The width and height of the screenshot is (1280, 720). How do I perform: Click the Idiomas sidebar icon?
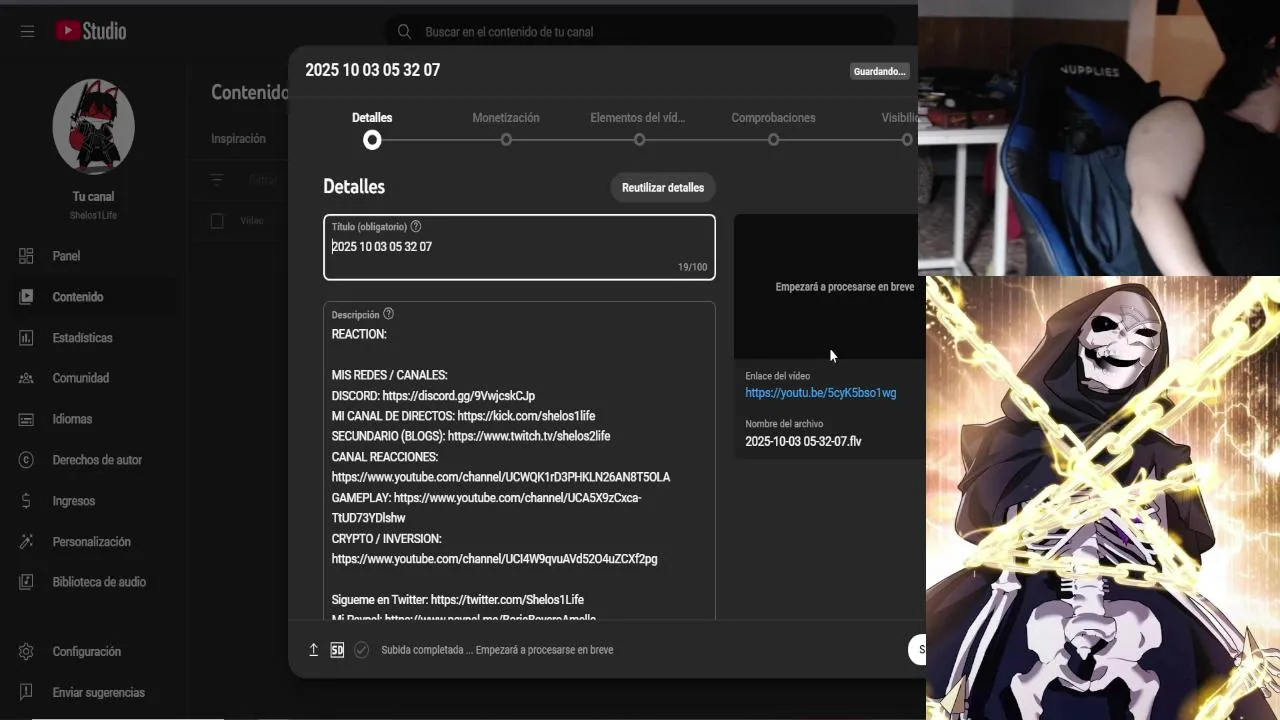pos(26,419)
